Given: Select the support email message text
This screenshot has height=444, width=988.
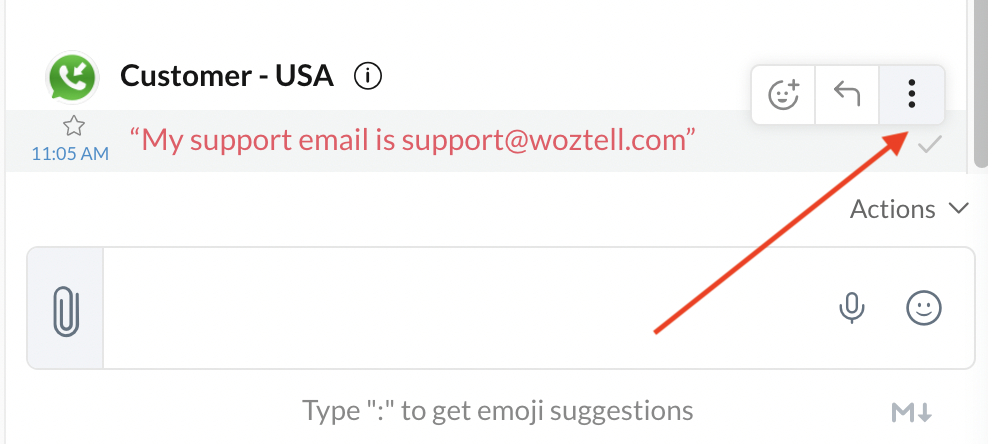Looking at the screenshot, I should click(413, 141).
